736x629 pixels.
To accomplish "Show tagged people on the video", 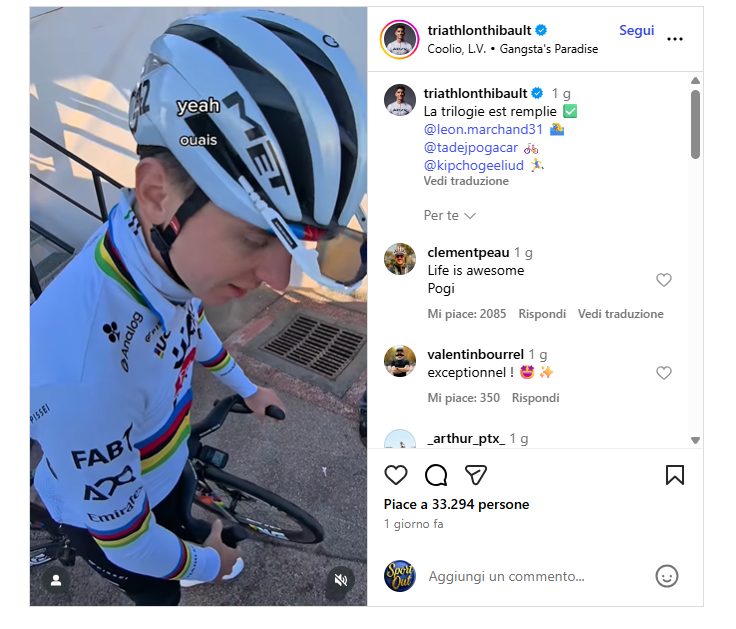I will tap(56, 580).
